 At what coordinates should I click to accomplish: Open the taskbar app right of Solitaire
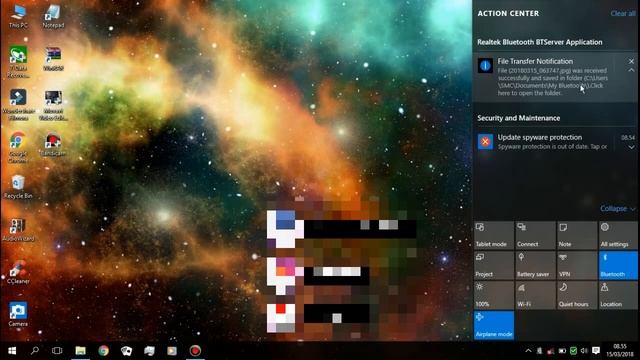click(149, 351)
